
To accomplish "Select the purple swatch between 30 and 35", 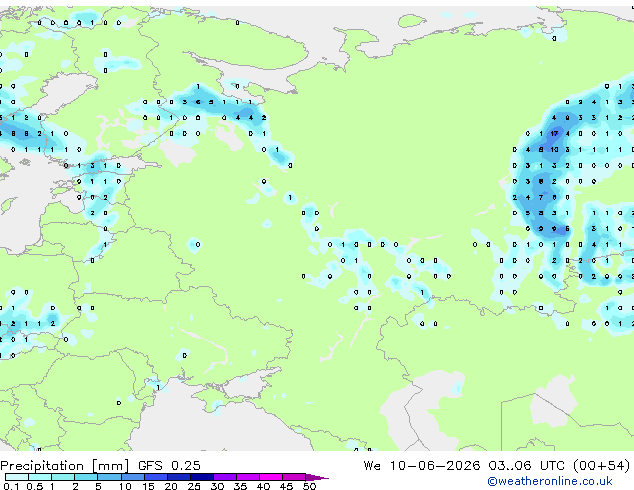I will coord(224,477).
